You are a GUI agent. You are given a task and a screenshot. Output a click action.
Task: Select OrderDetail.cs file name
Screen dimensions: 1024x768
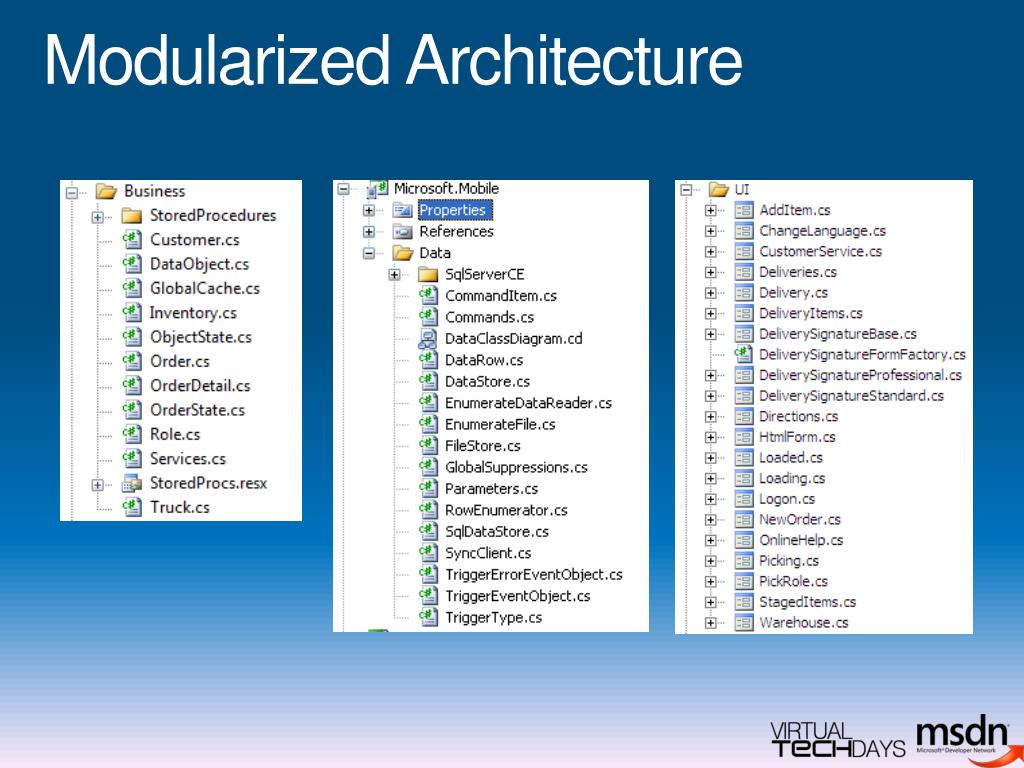click(x=200, y=386)
